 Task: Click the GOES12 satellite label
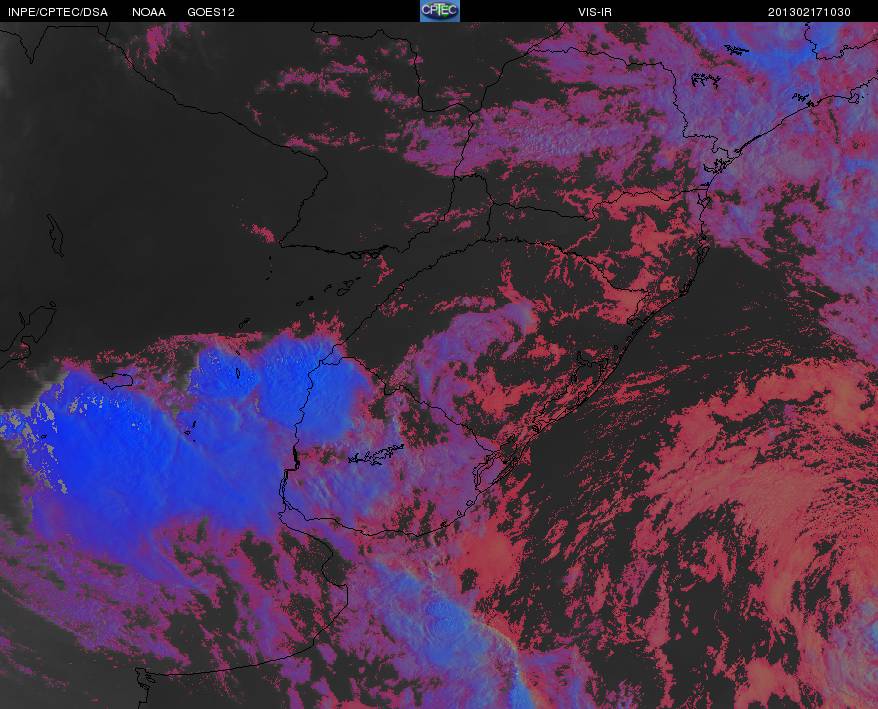(211, 12)
